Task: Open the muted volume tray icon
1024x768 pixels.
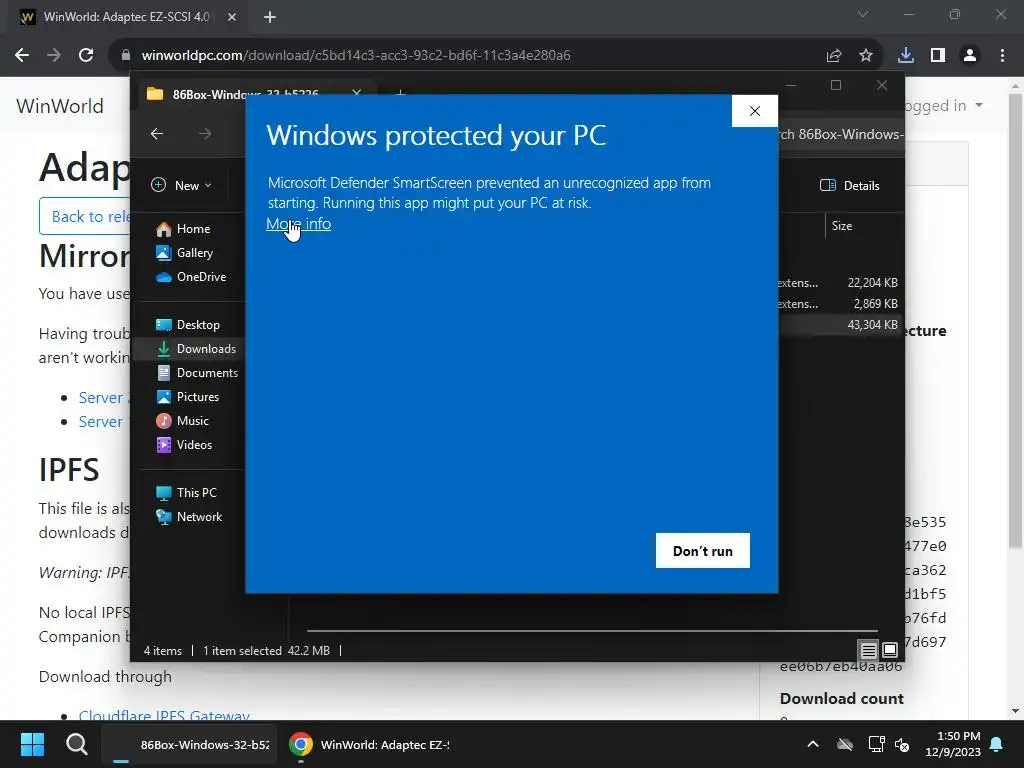Action: click(902, 744)
